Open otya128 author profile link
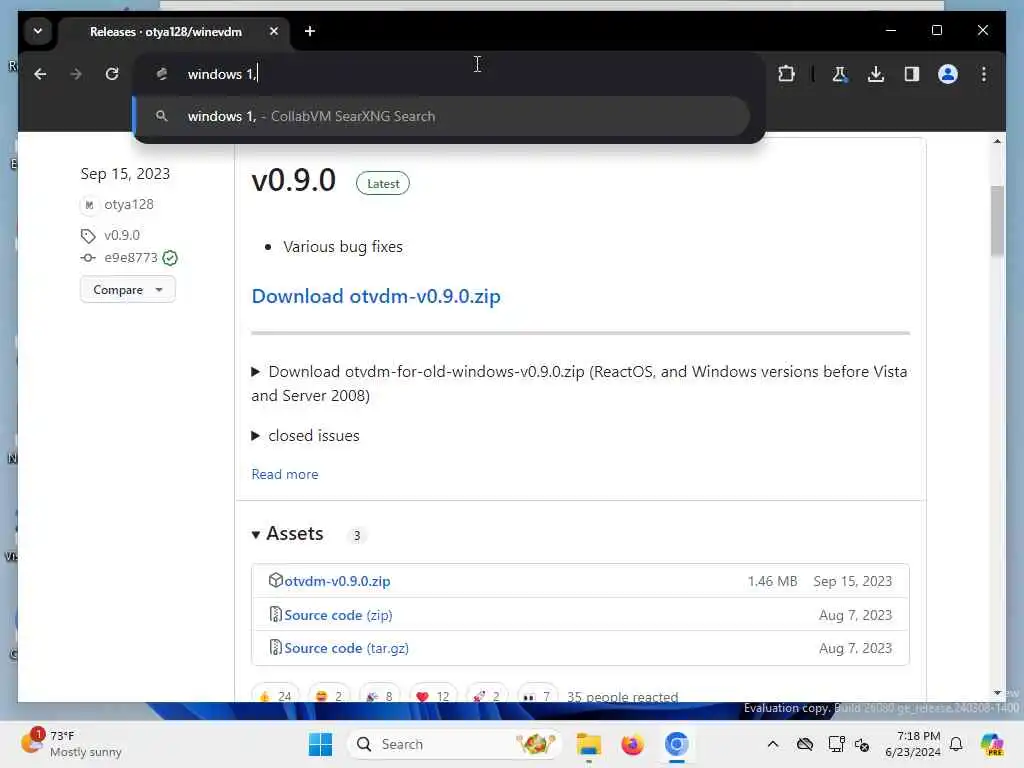The height and width of the screenshot is (768, 1024). click(129, 204)
